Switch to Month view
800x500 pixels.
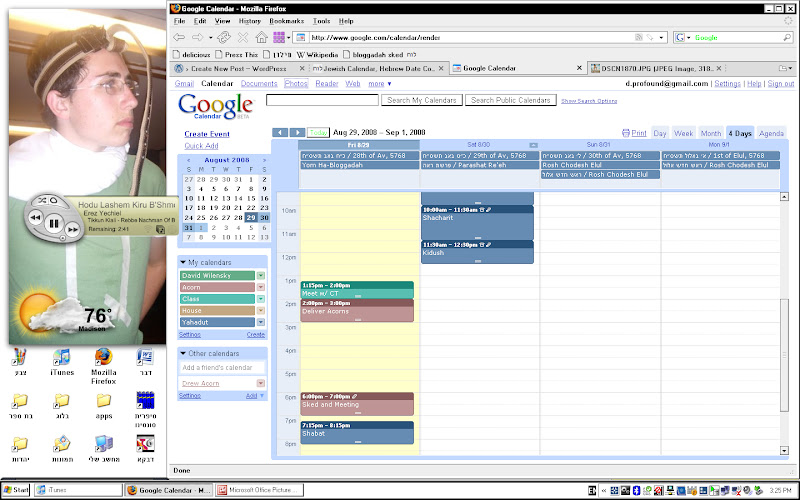click(x=711, y=134)
